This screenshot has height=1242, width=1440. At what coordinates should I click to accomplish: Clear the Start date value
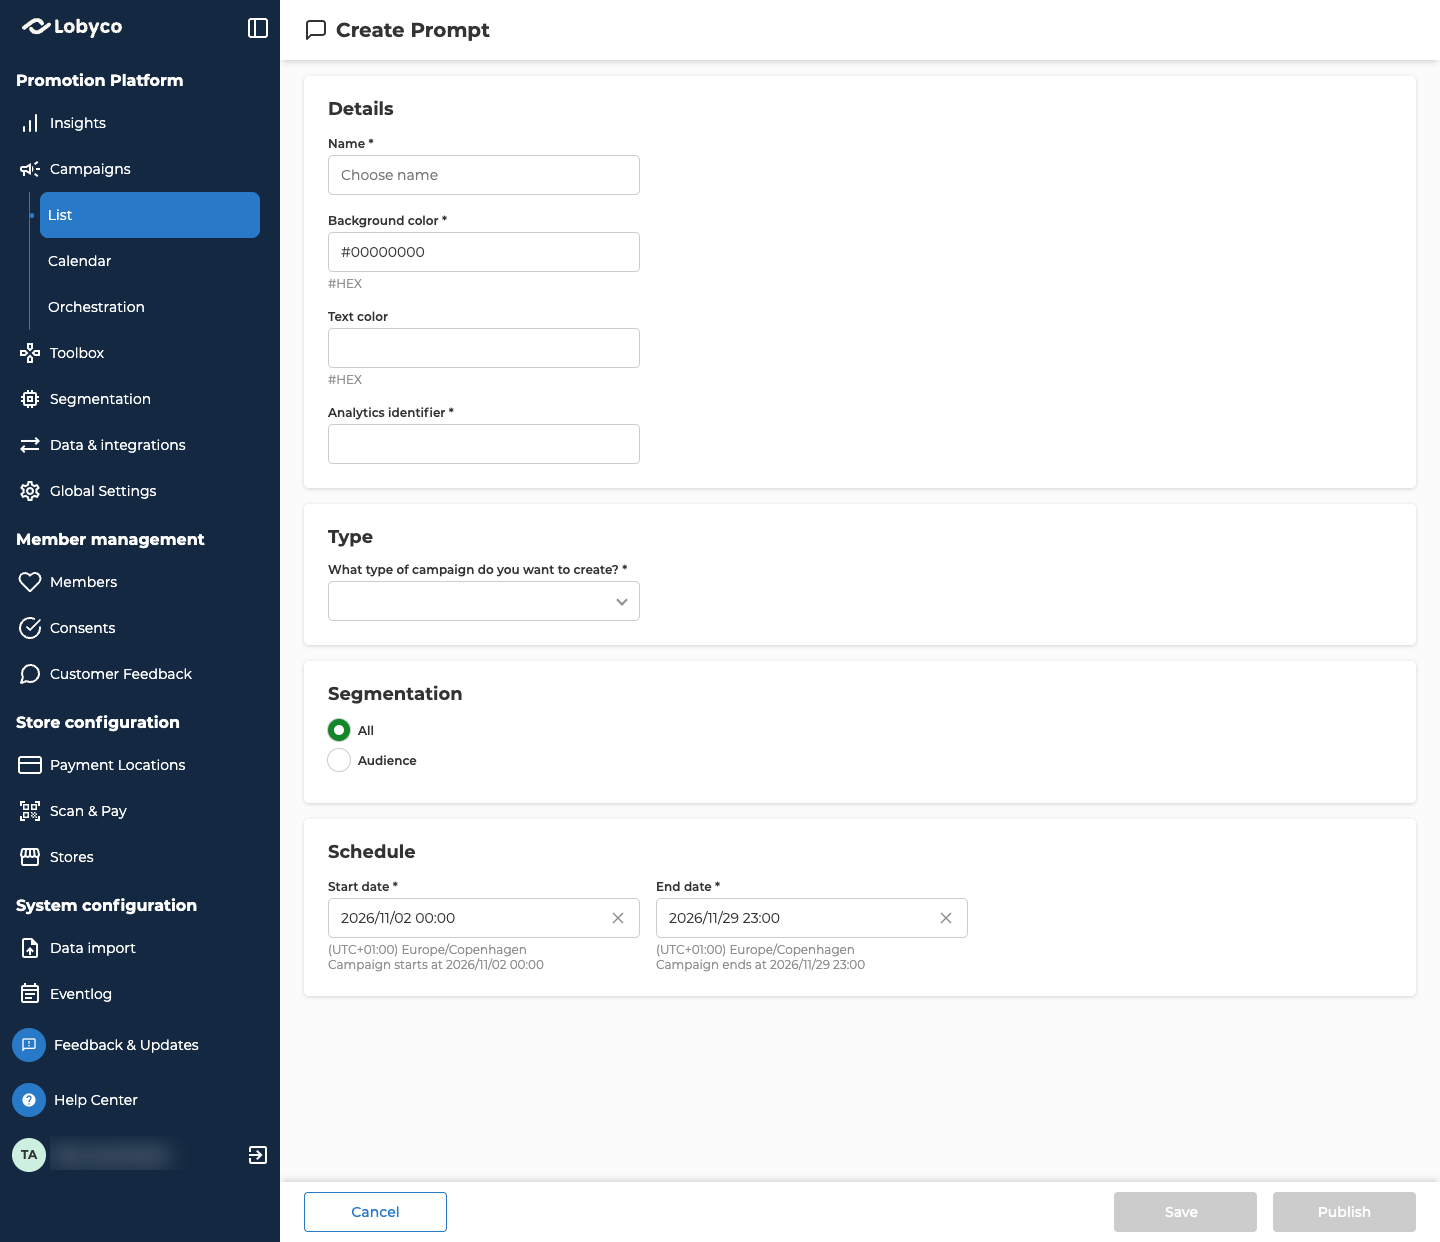[x=618, y=918]
